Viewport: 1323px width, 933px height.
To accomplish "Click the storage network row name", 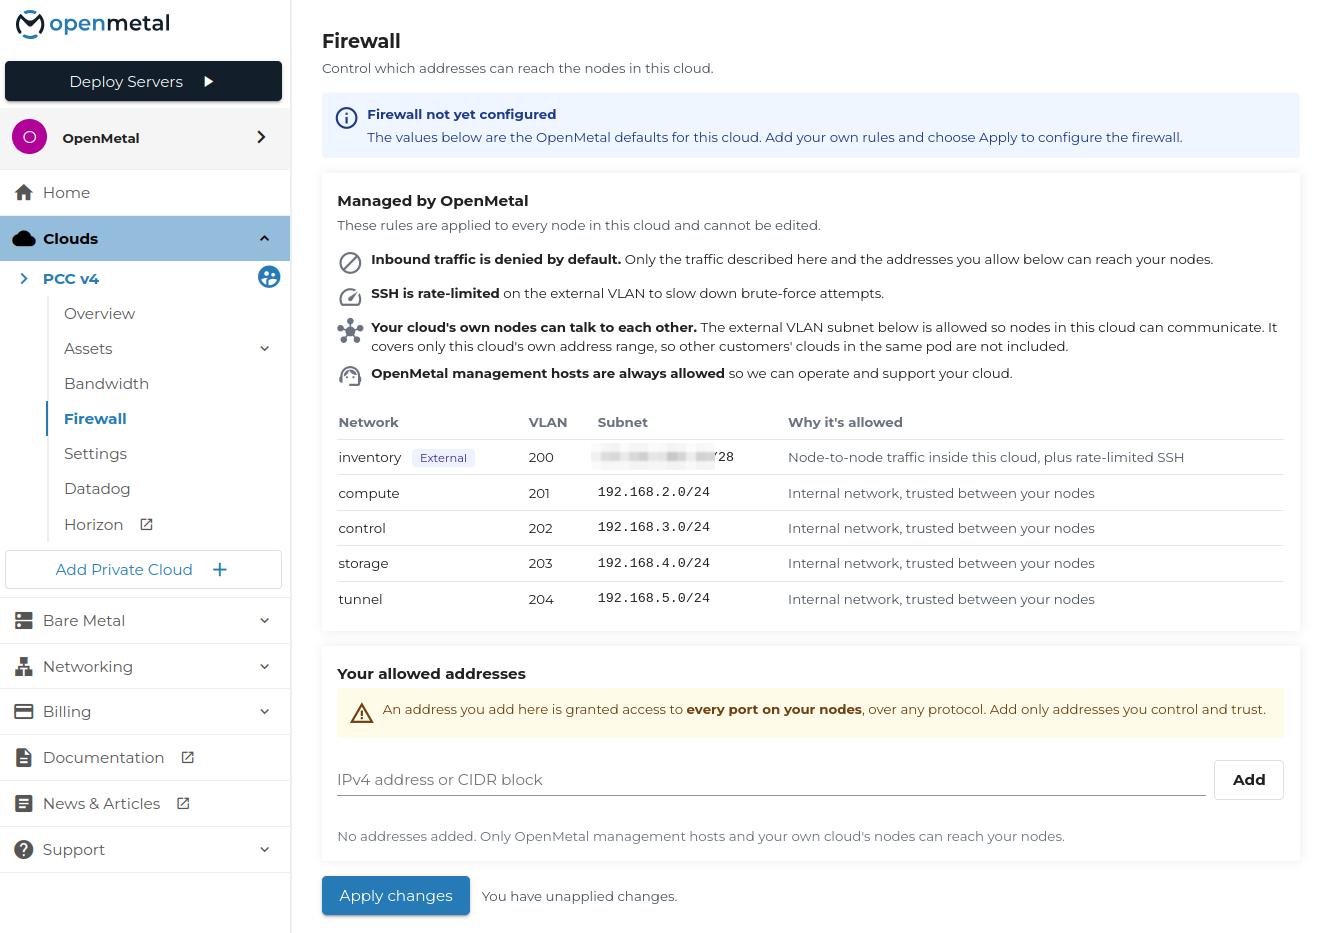I will coord(363,564).
